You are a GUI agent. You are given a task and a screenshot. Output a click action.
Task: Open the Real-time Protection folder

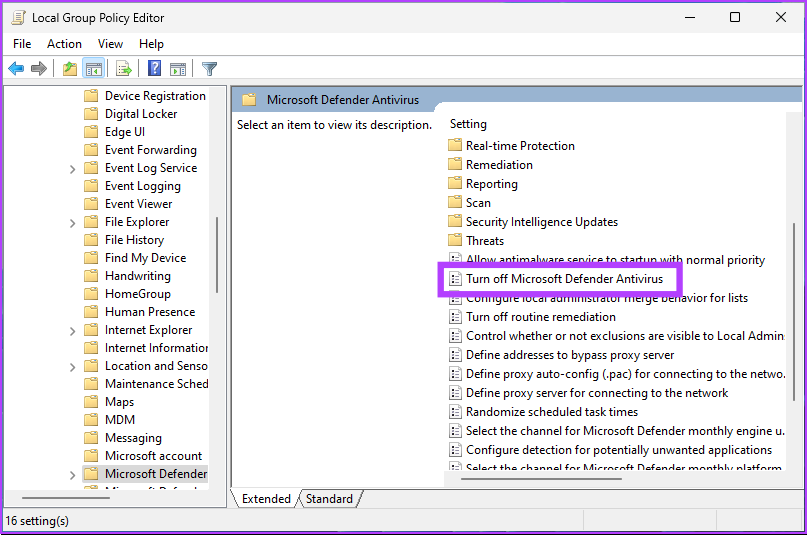tap(519, 146)
